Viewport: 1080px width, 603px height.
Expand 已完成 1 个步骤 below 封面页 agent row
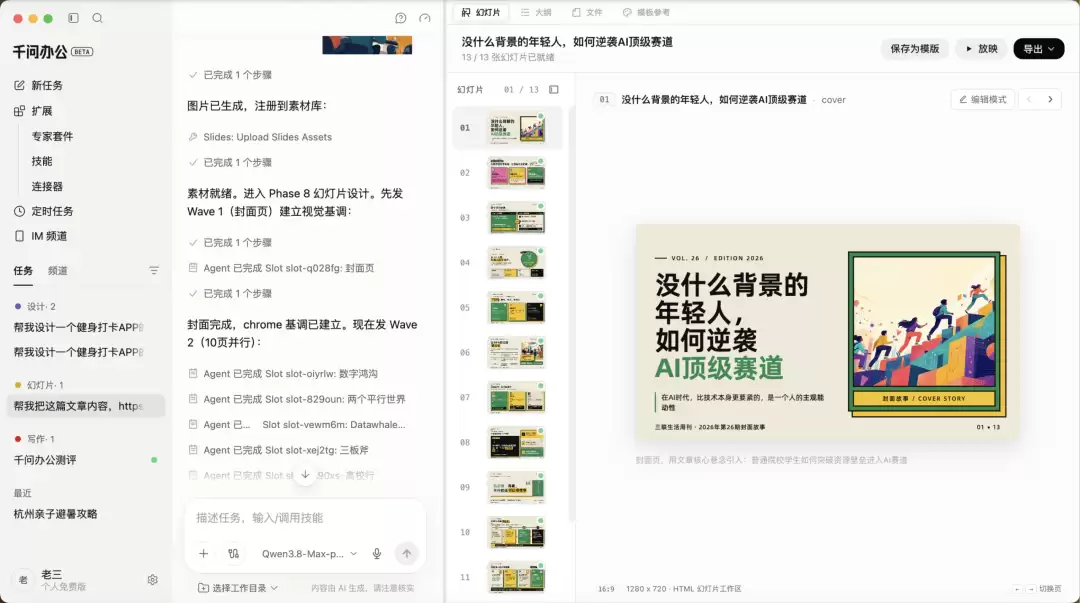(230, 294)
